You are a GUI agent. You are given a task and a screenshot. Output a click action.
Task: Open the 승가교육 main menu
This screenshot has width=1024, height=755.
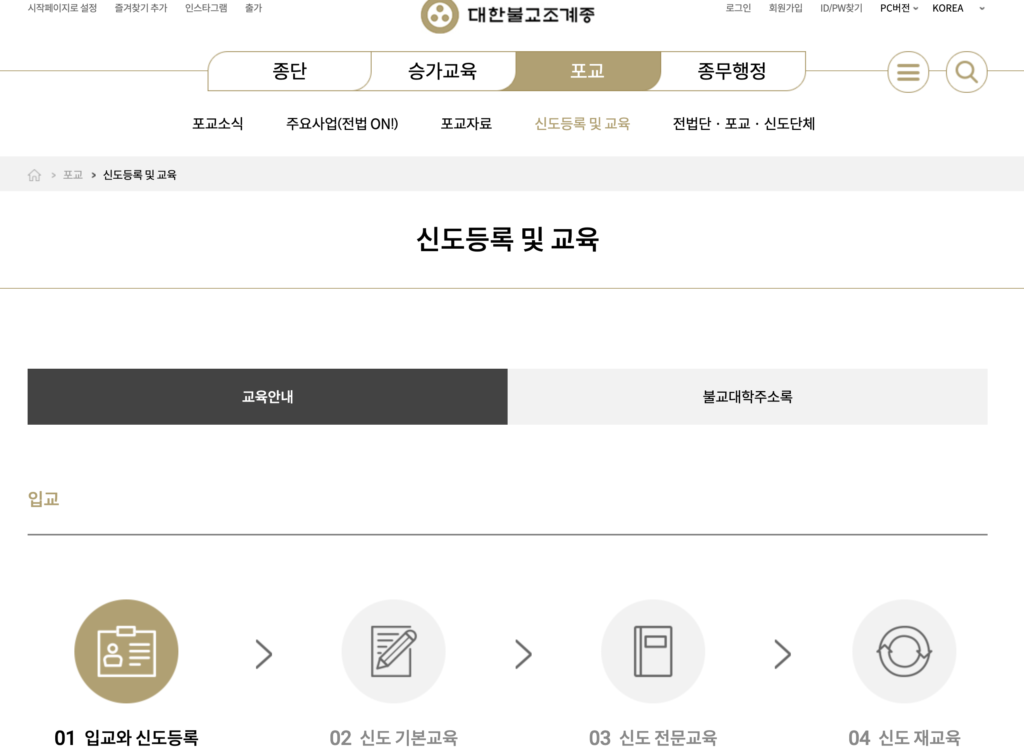click(x=442, y=71)
